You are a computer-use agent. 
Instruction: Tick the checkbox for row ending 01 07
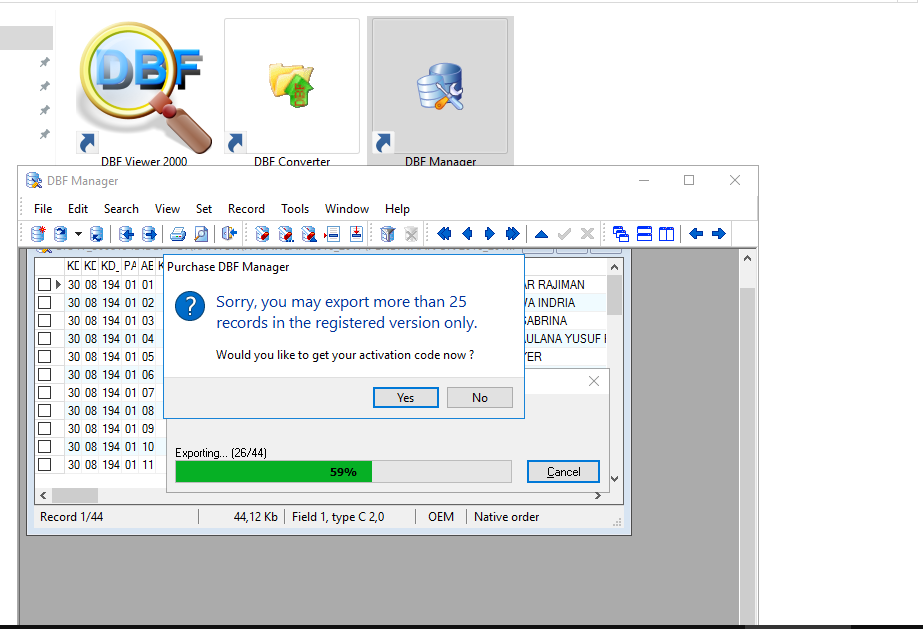(x=45, y=392)
